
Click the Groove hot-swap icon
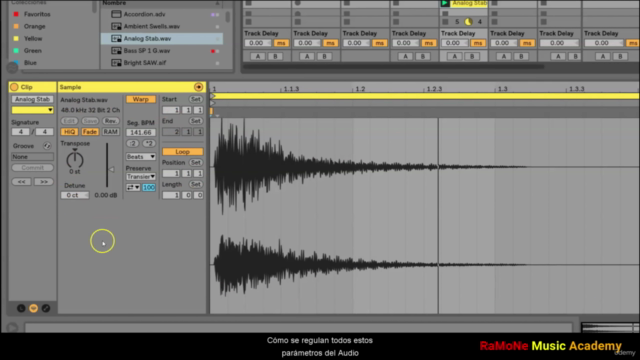coord(47,146)
